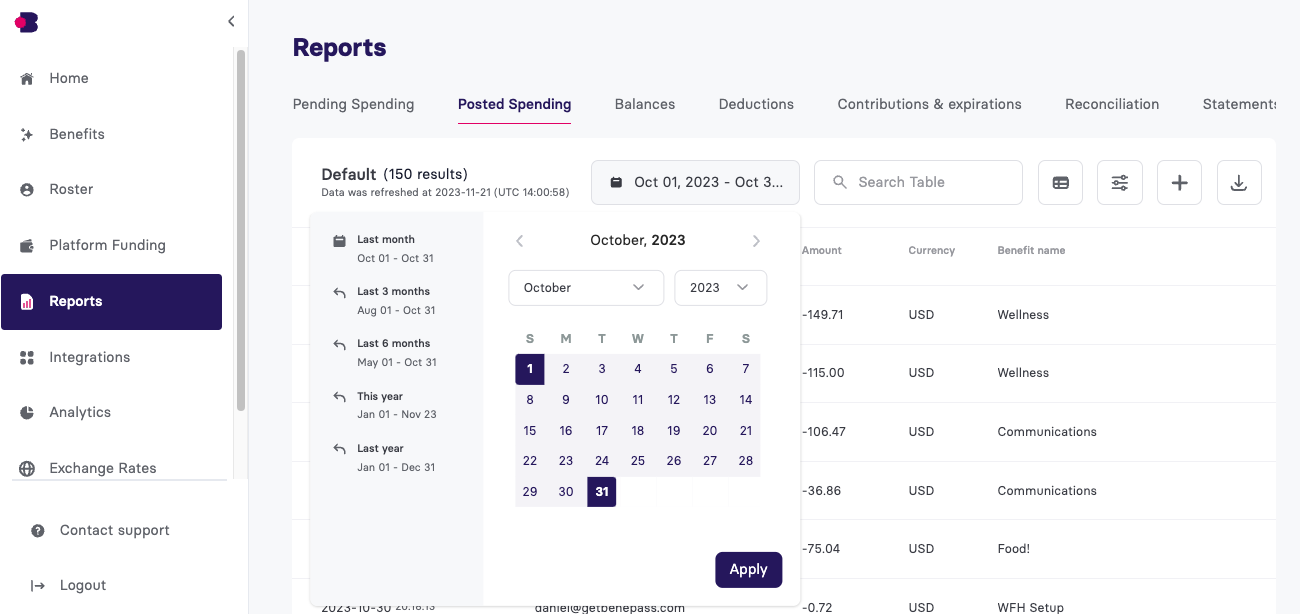Select October 1 in the calendar
The image size is (1300, 614).
point(530,369)
